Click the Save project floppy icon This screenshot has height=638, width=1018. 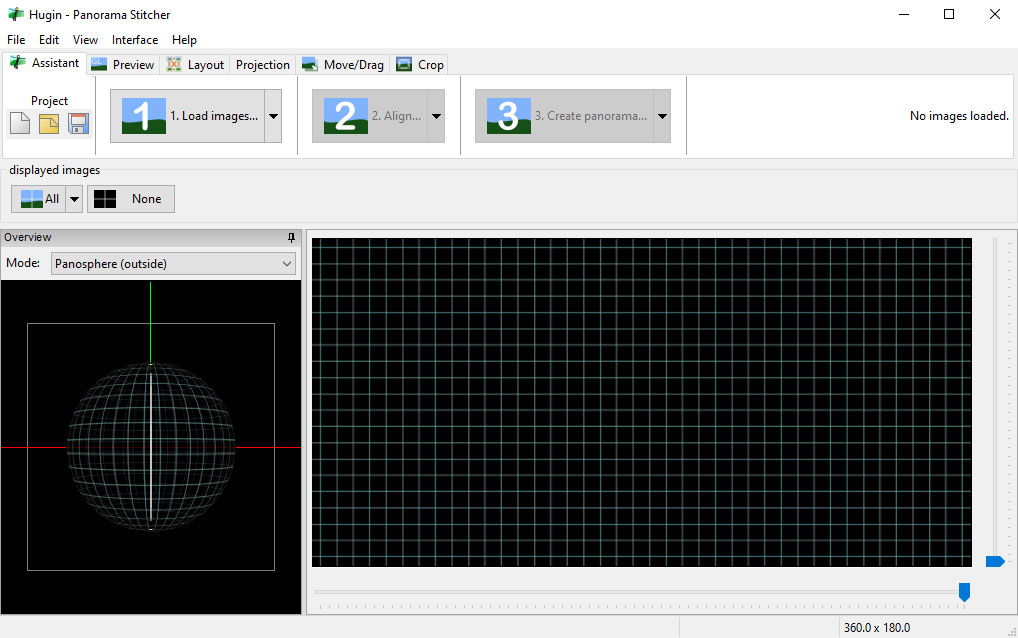(x=78, y=124)
